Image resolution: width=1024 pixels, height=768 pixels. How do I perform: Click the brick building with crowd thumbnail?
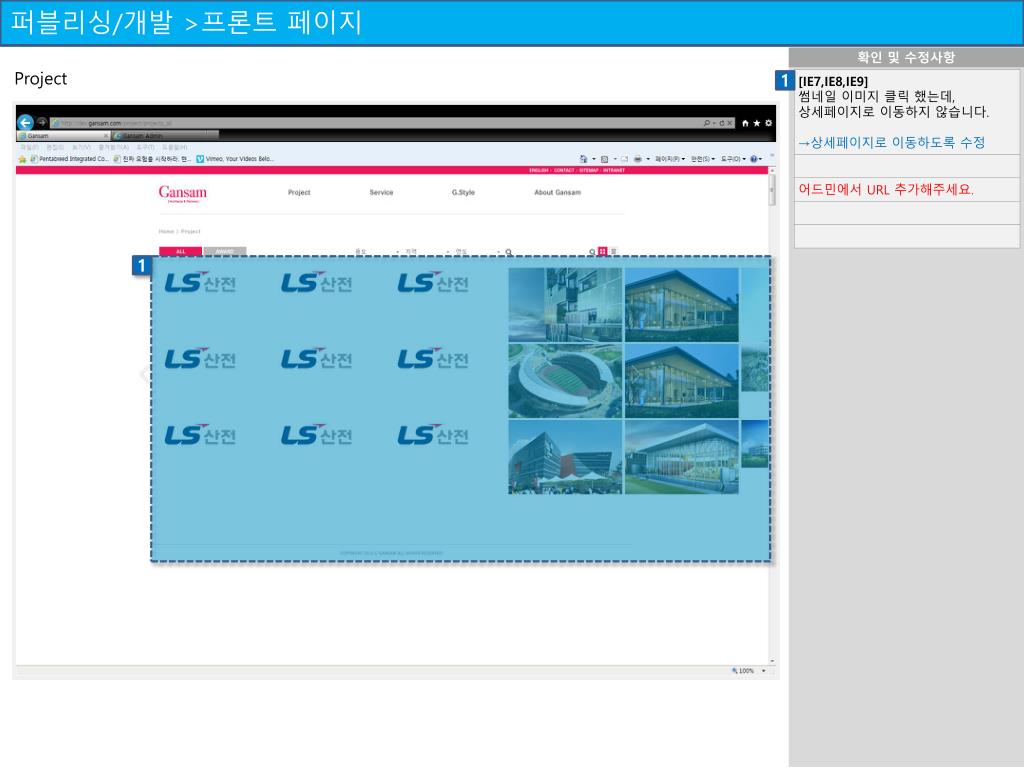tap(565, 456)
